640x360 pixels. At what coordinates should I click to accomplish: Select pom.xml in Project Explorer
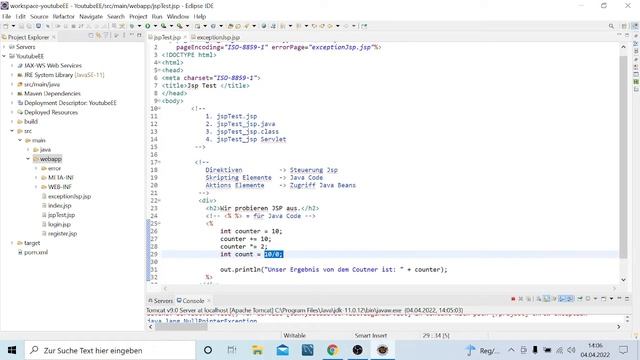click(x=36, y=253)
